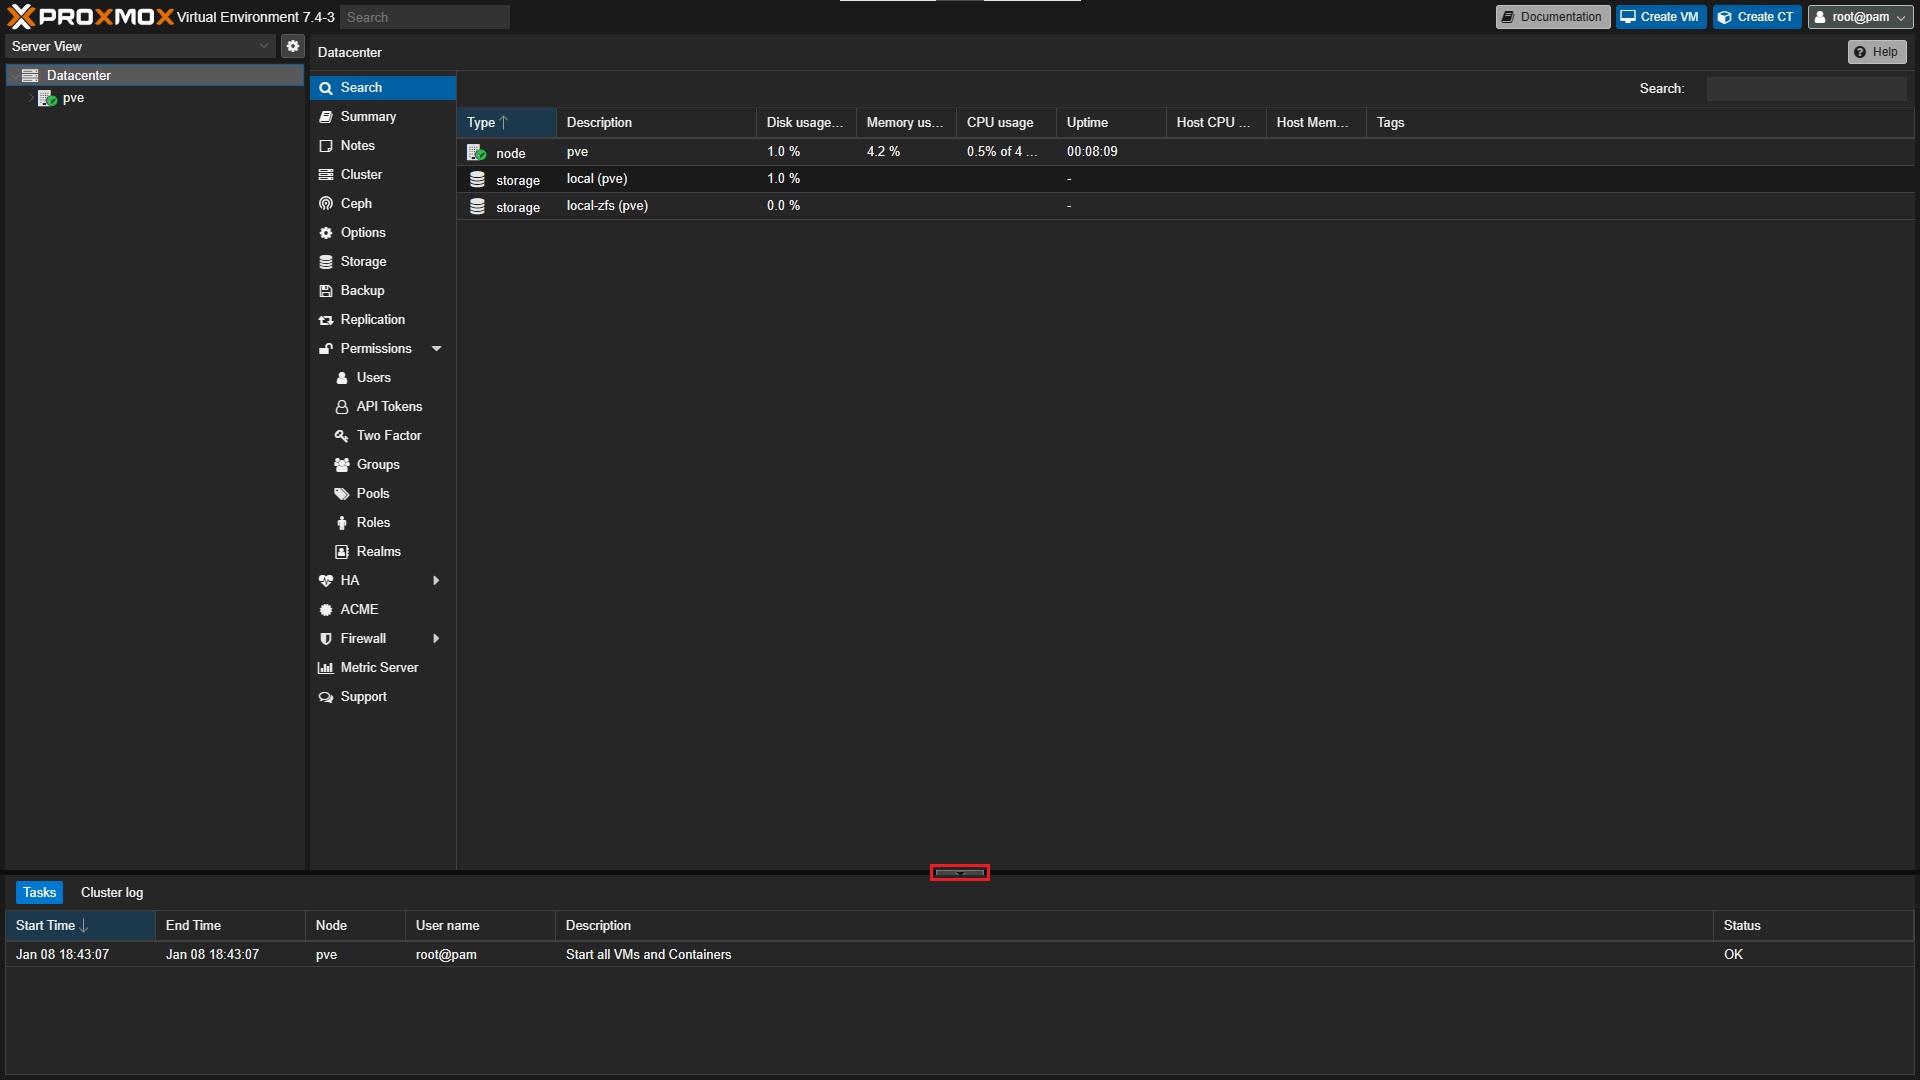Click the HA heartbeat icon
This screenshot has width=1920, height=1080.
pos(326,580)
